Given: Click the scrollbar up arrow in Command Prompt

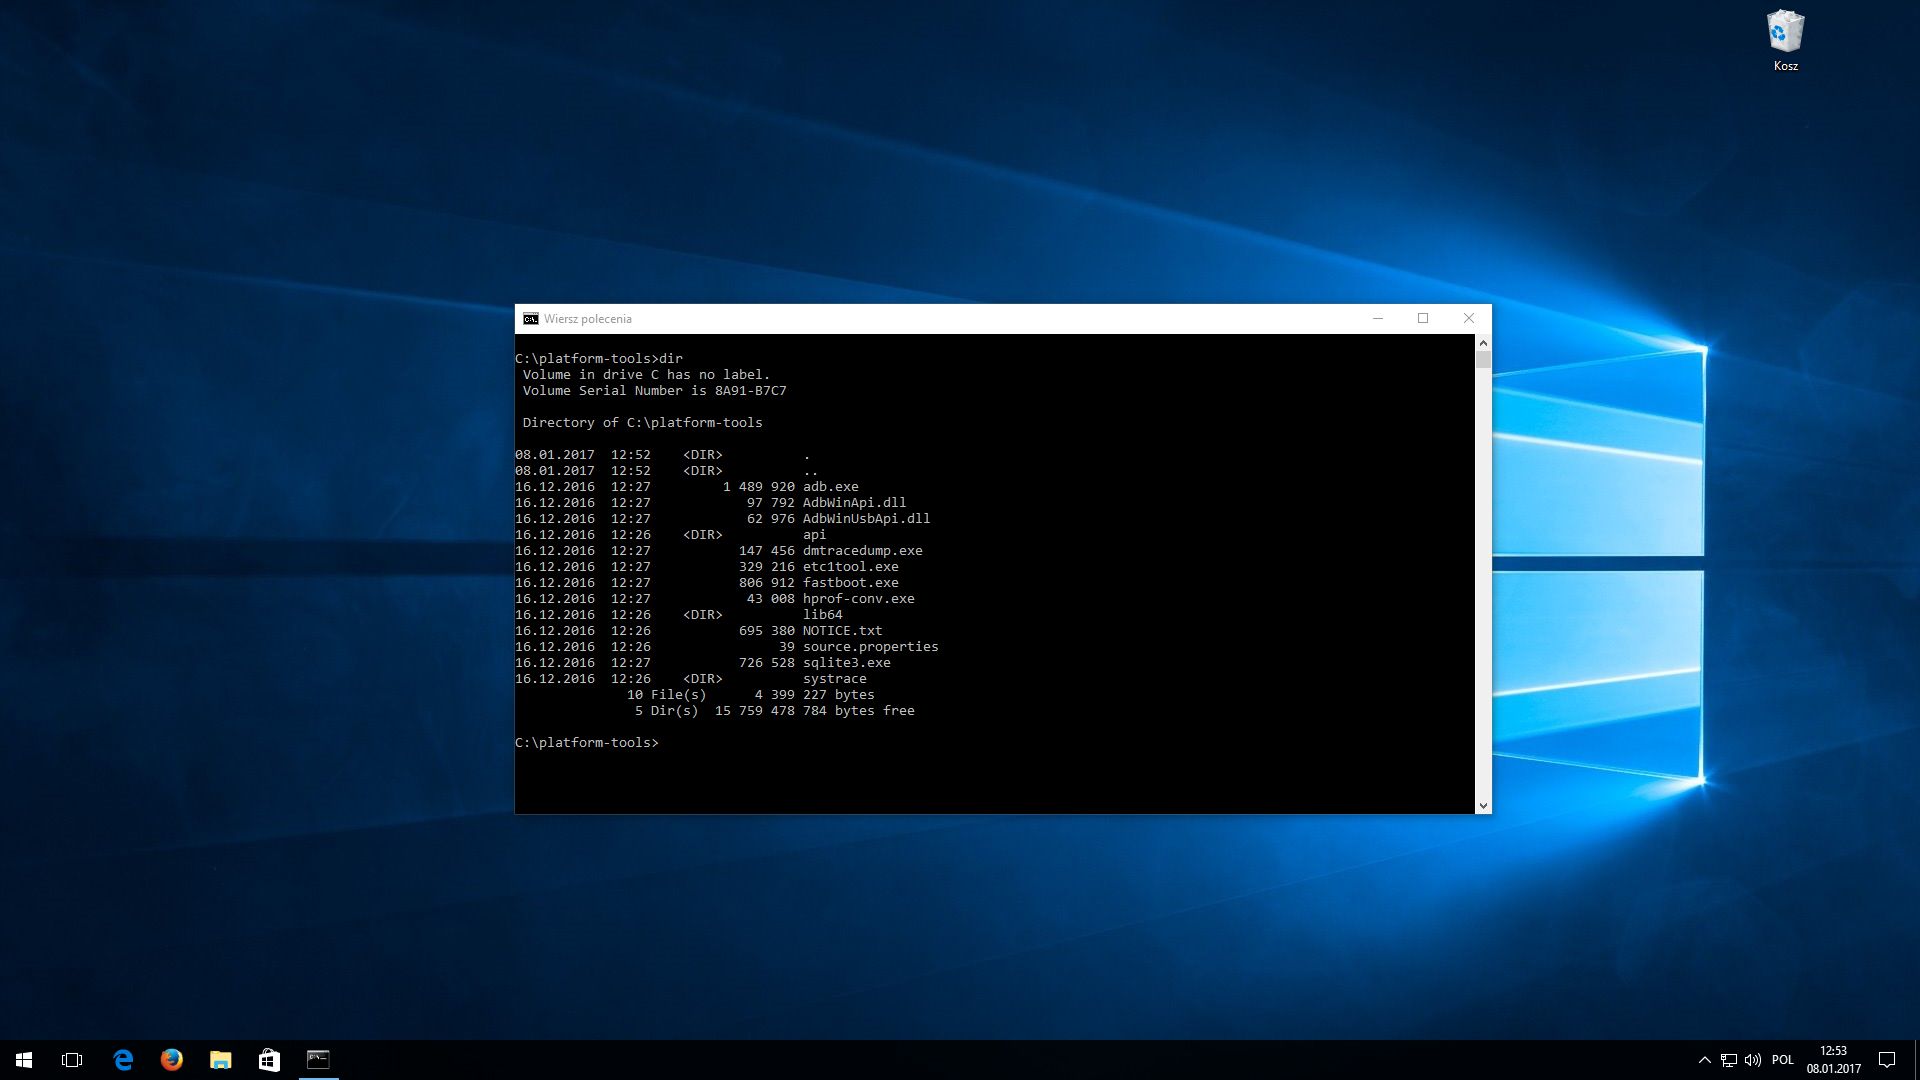Looking at the screenshot, I should pyautogui.click(x=1483, y=341).
